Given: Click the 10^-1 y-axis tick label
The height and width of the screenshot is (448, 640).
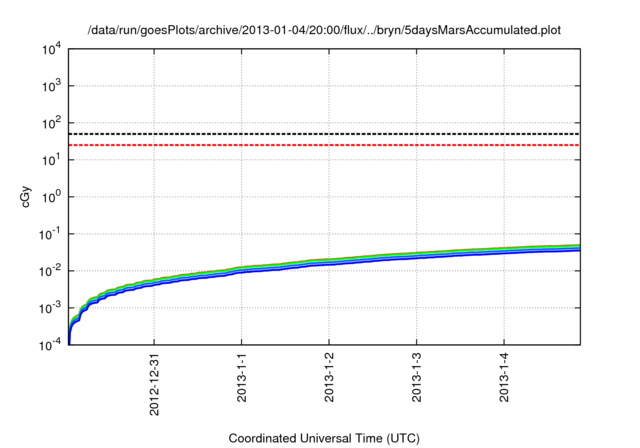Looking at the screenshot, I should pos(50,234).
